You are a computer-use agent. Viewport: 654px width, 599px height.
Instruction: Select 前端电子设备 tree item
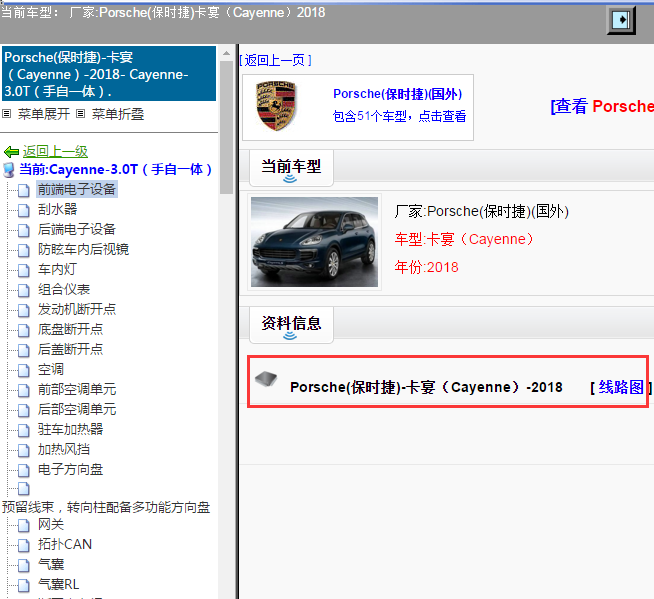pos(77,189)
